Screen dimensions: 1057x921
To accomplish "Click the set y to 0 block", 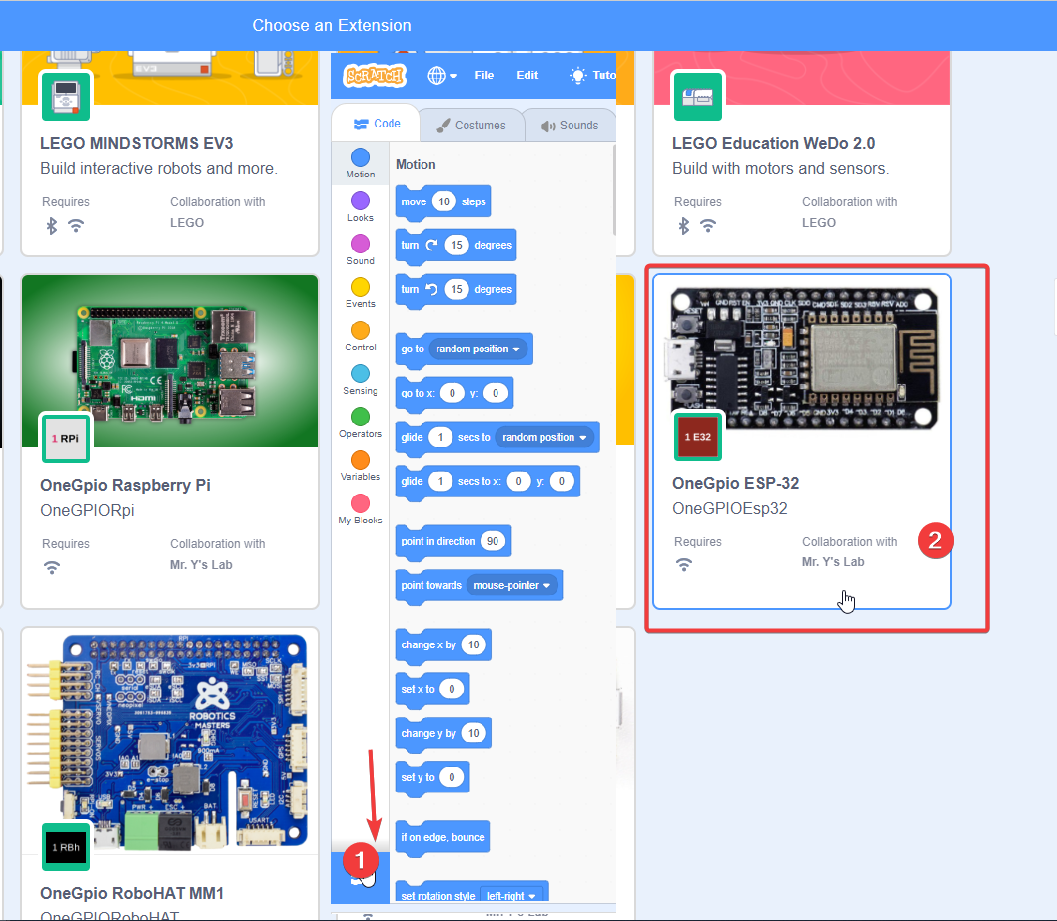I will pos(432,777).
